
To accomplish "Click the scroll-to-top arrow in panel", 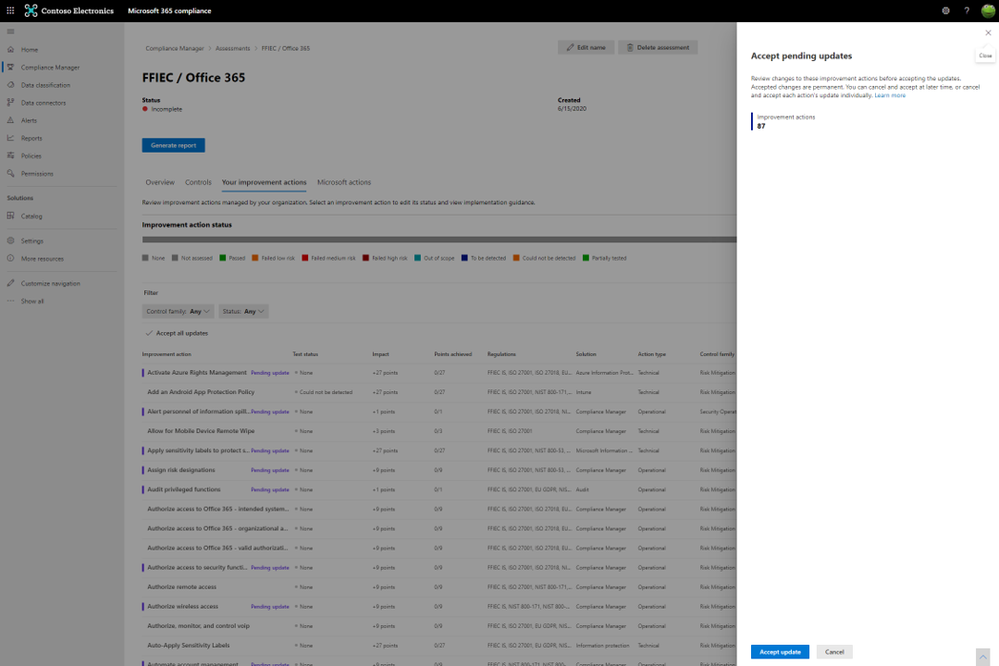I will tap(982, 656).
